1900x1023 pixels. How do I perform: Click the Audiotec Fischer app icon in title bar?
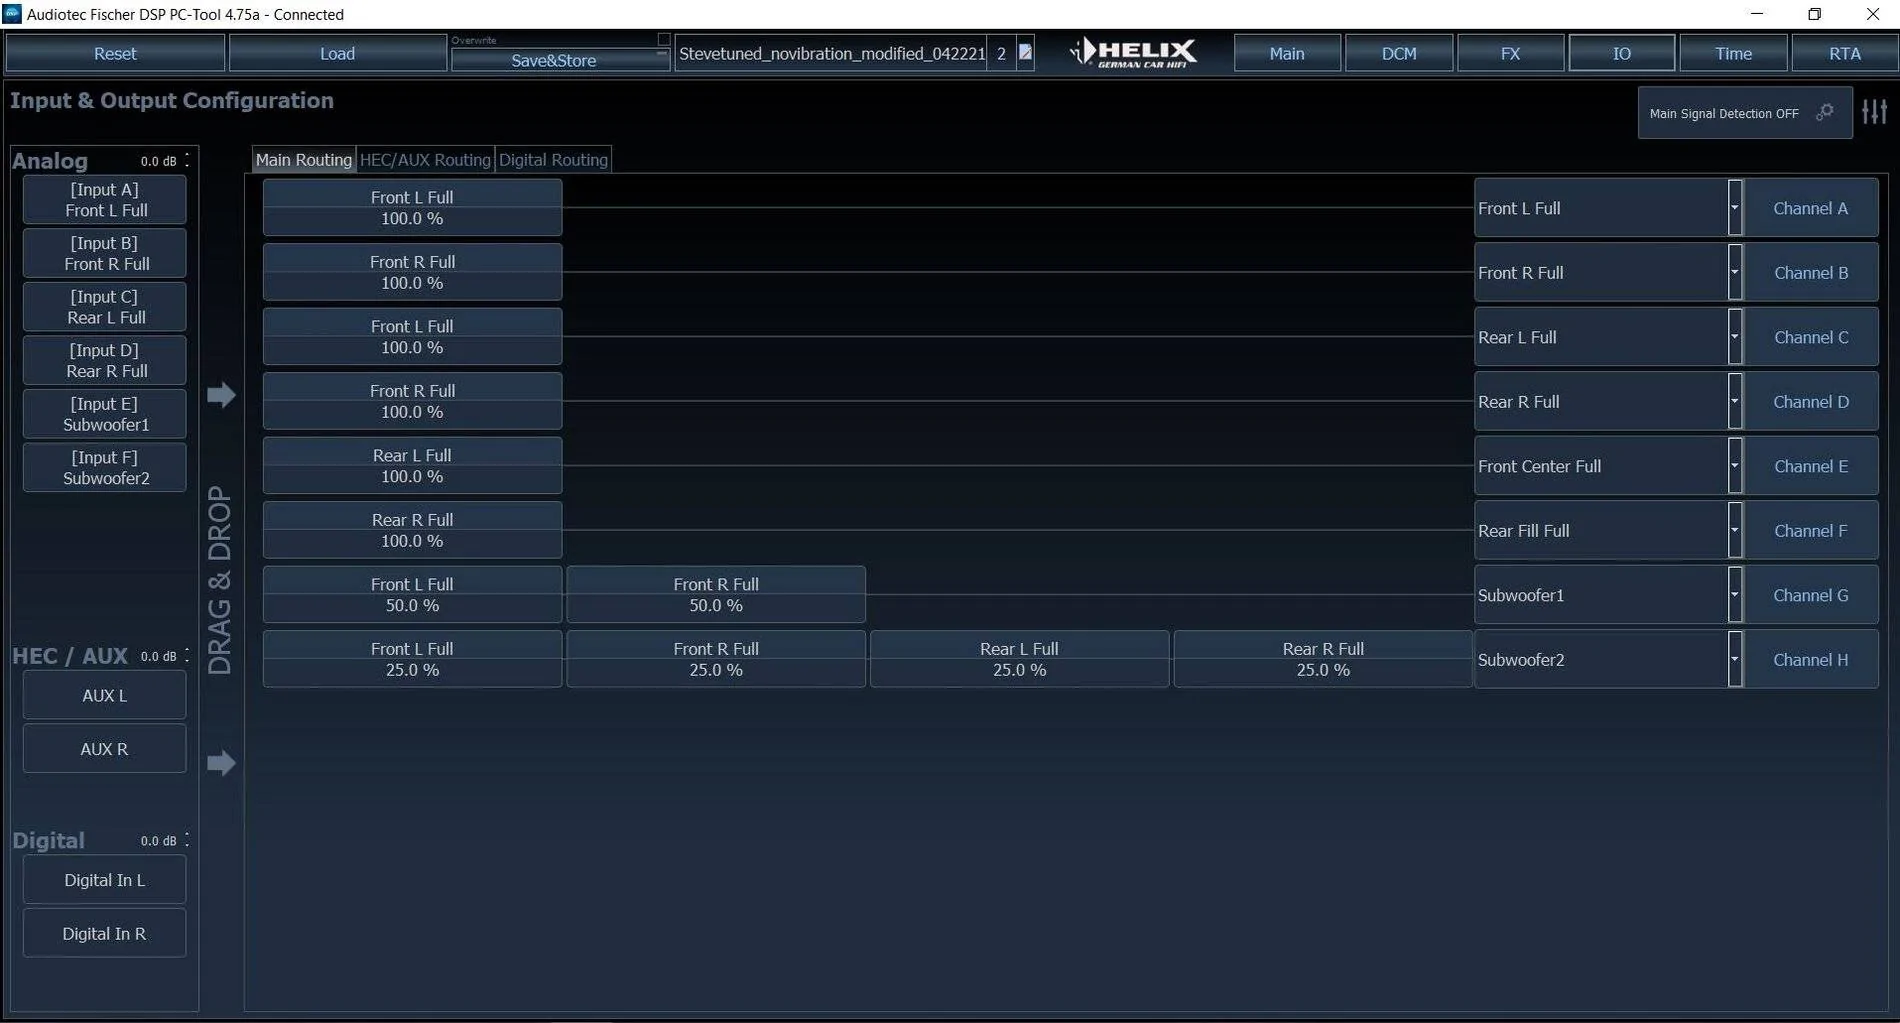pyautogui.click(x=12, y=14)
